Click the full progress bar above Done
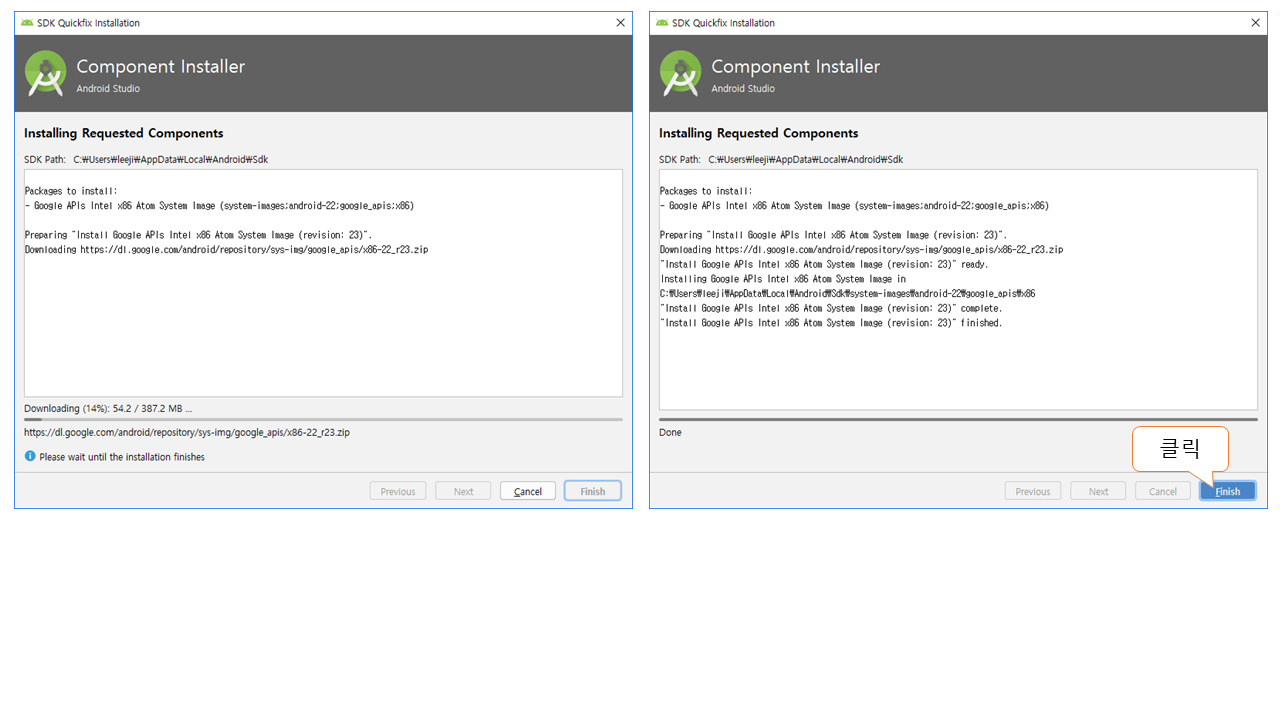 click(958, 420)
